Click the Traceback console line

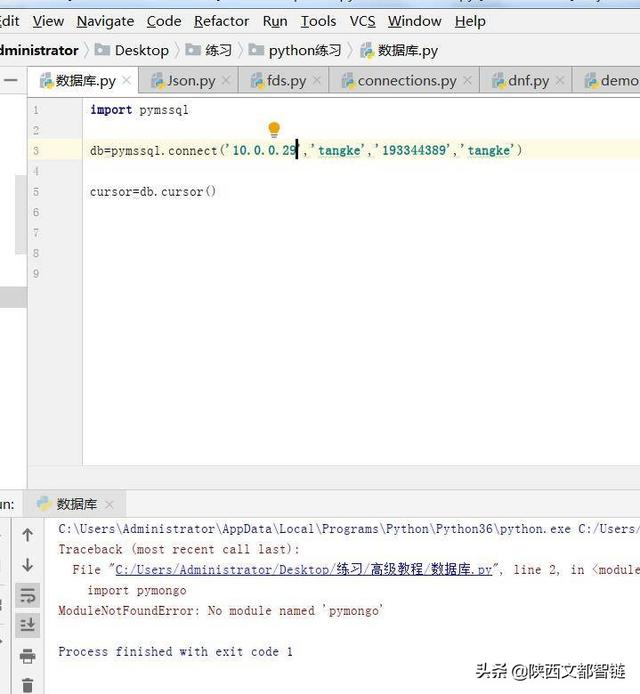179,549
